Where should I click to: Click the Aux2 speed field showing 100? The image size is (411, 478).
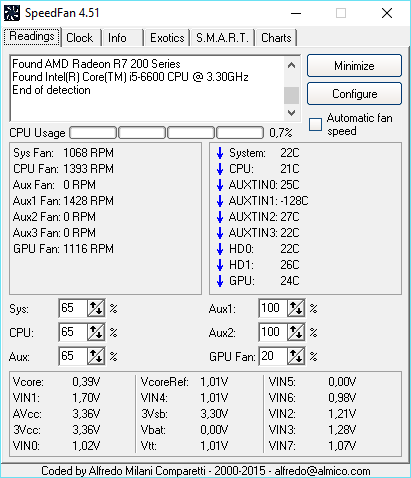(273, 332)
